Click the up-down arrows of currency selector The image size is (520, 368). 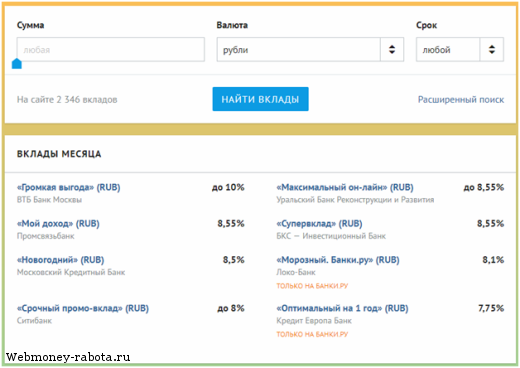click(392, 49)
